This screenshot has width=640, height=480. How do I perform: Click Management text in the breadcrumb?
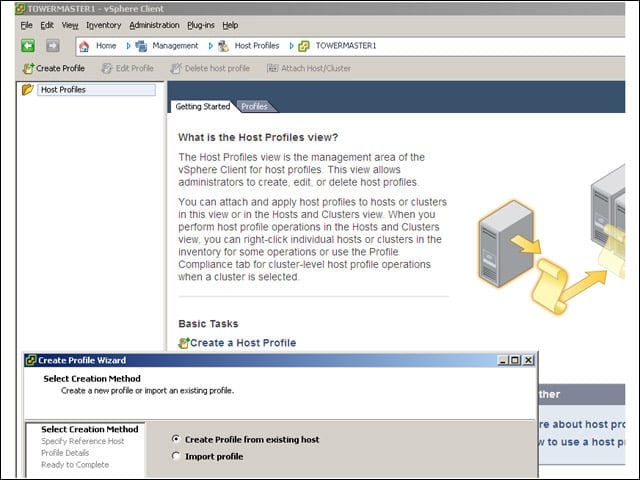(x=175, y=46)
